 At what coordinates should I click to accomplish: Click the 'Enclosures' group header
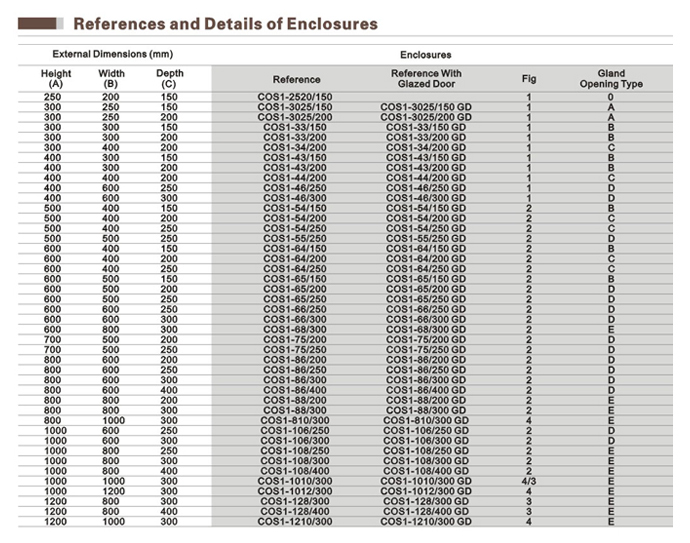[x=425, y=54]
